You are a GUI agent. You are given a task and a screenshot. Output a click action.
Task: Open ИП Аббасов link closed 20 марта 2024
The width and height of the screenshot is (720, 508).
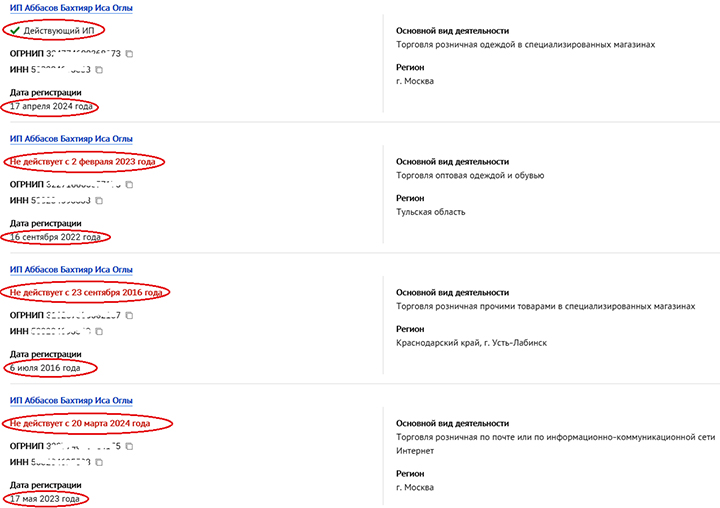coord(70,401)
